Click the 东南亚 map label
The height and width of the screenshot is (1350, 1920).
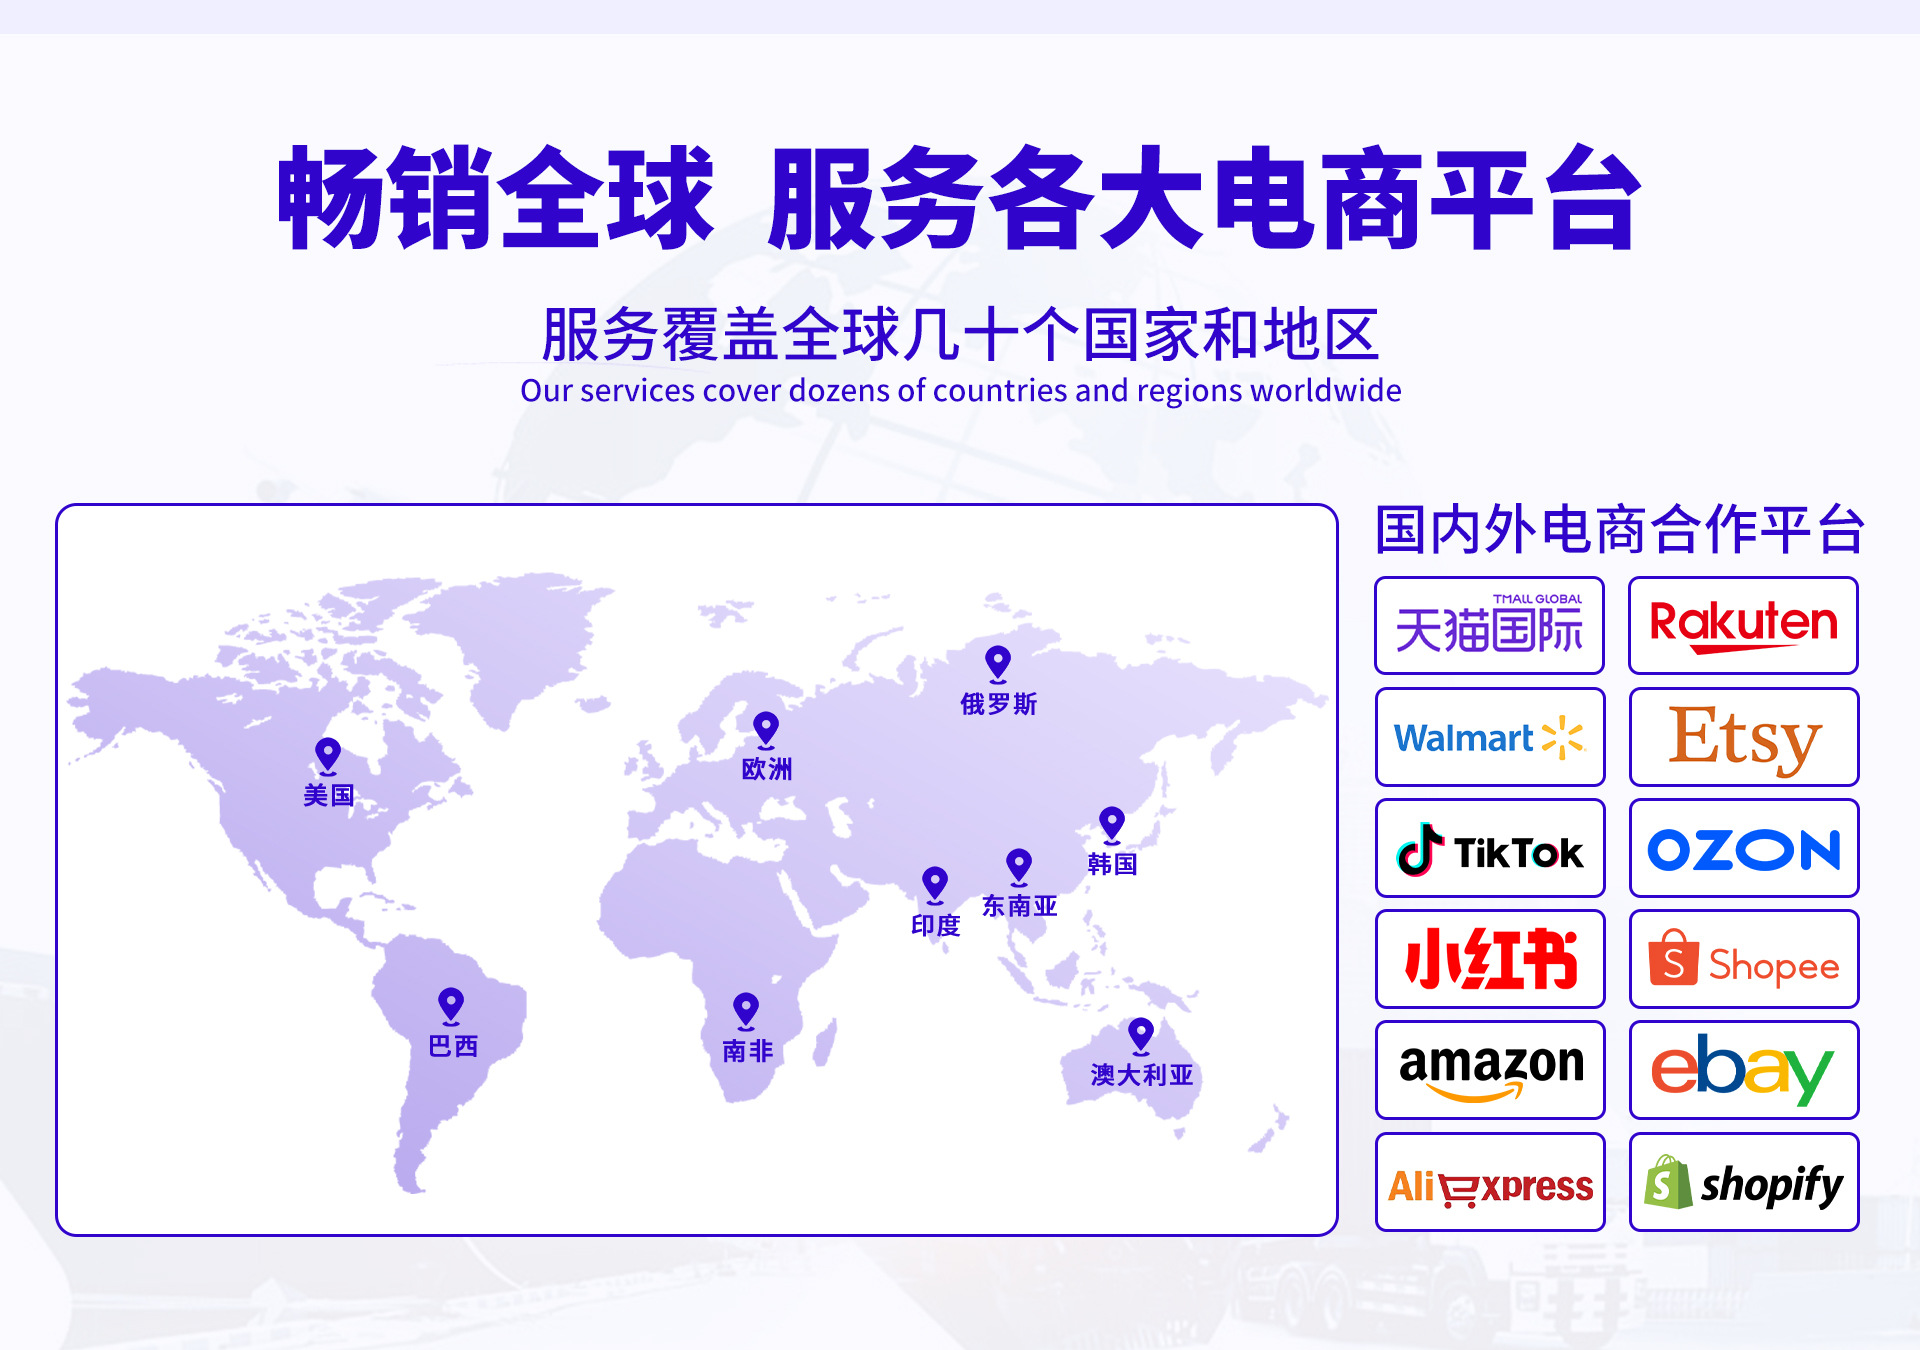click(1020, 906)
